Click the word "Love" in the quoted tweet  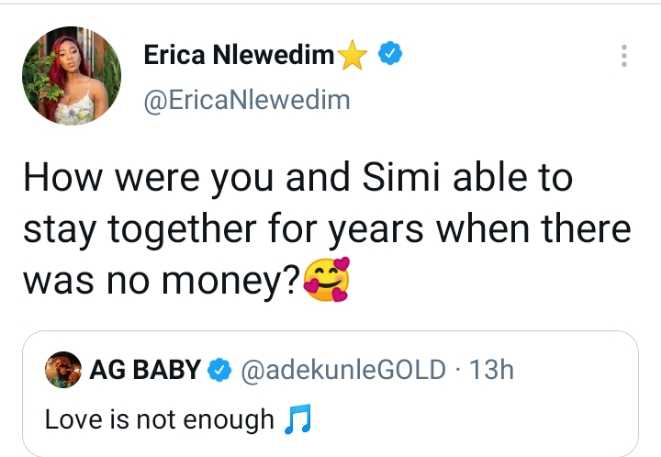pyautogui.click(x=73, y=420)
